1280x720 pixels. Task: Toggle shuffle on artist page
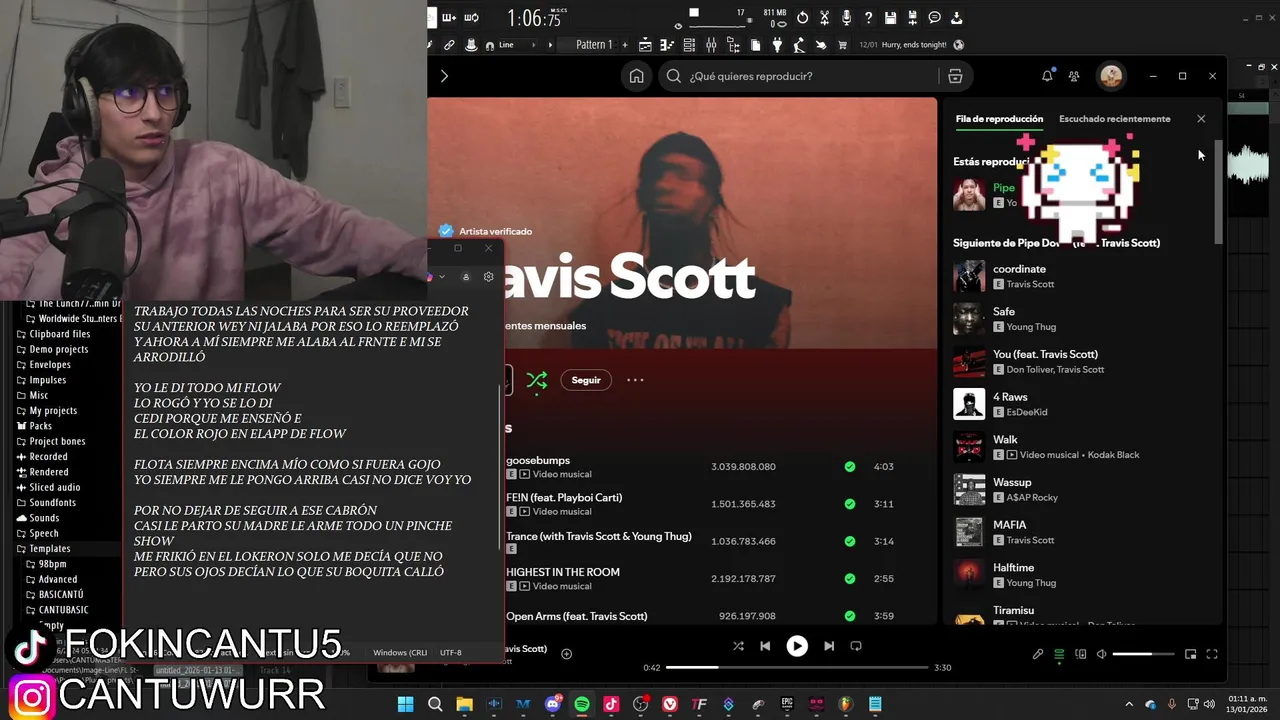point(537,380)
